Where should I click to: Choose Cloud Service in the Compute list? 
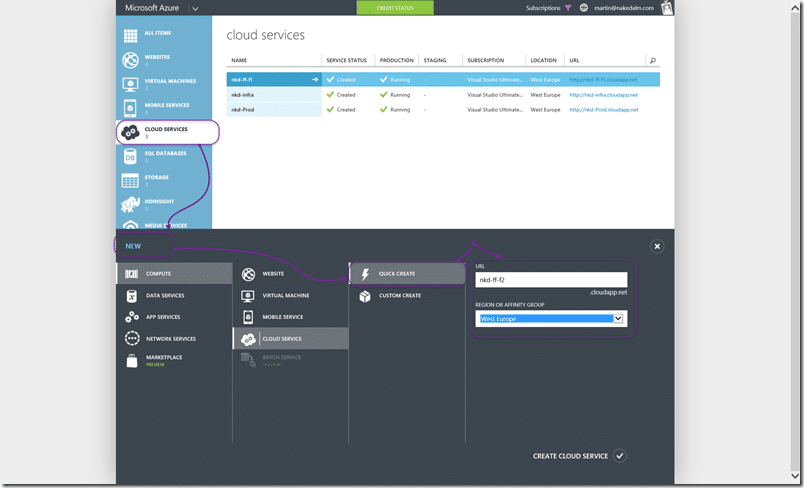291,339
